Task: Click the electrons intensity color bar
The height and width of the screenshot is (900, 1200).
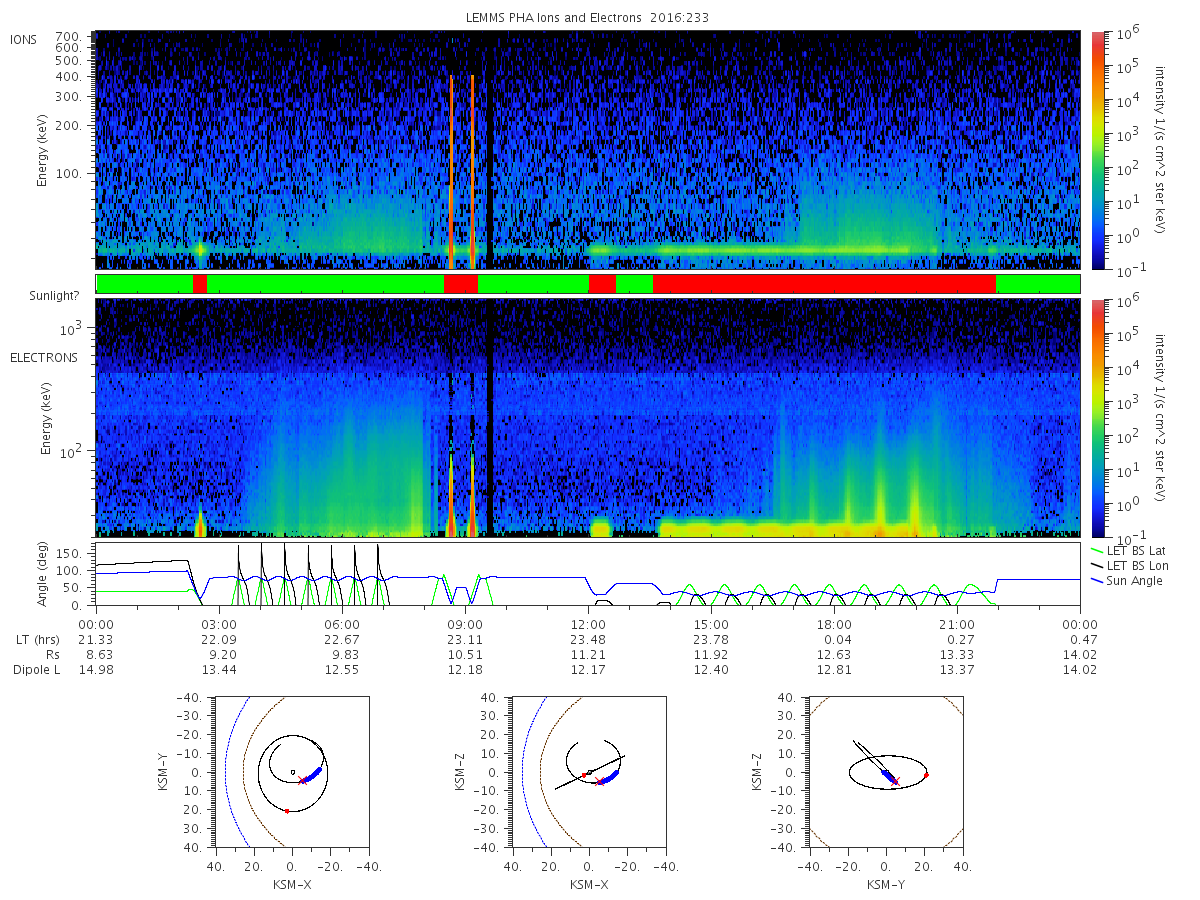Action: tap(1098, 418)
